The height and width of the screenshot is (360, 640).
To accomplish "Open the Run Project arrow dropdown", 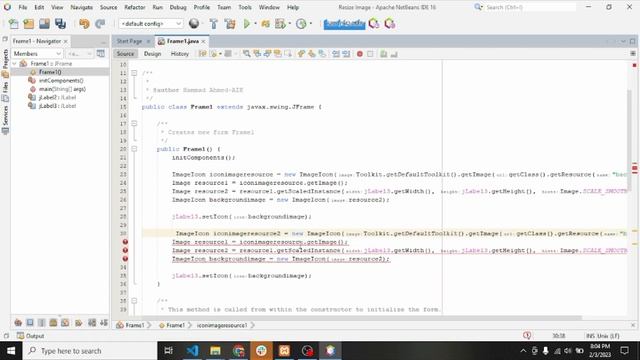I will click(x=256, y=24).
